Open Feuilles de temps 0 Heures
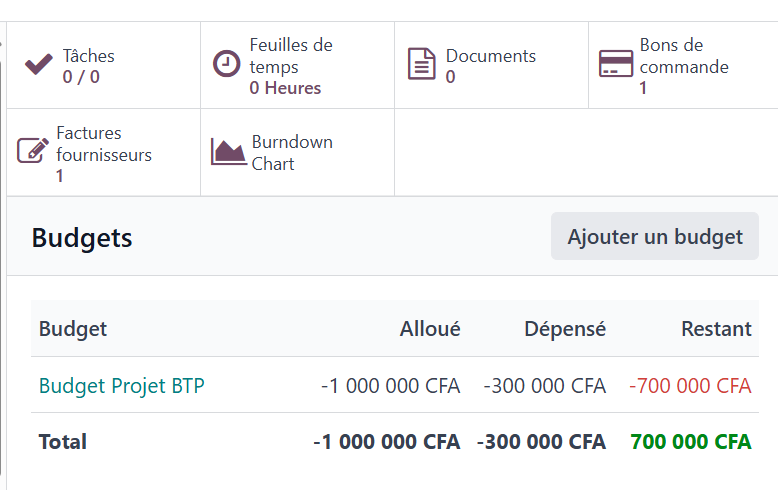Viewport: 778px width, 490px height. coord(291,66)
